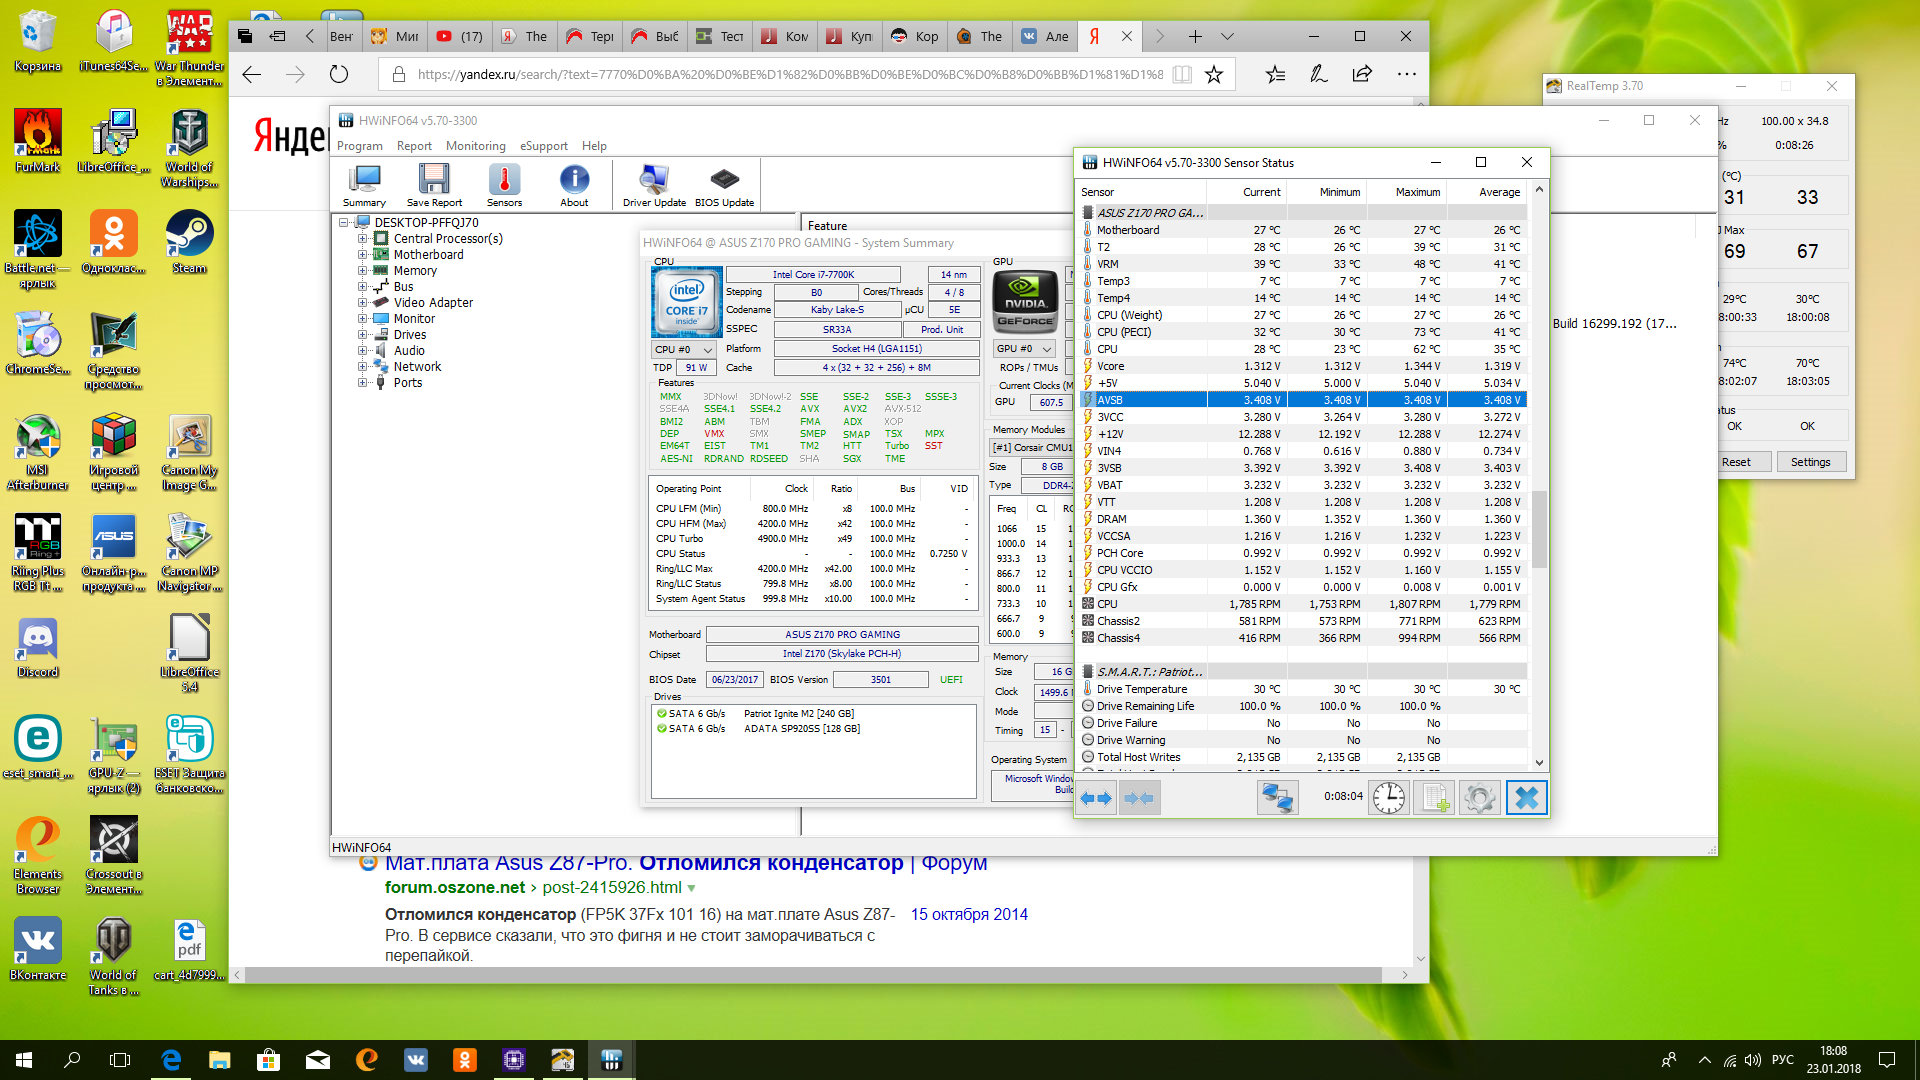Click the expand arrows icon in sensor window

coord(1096,797)
